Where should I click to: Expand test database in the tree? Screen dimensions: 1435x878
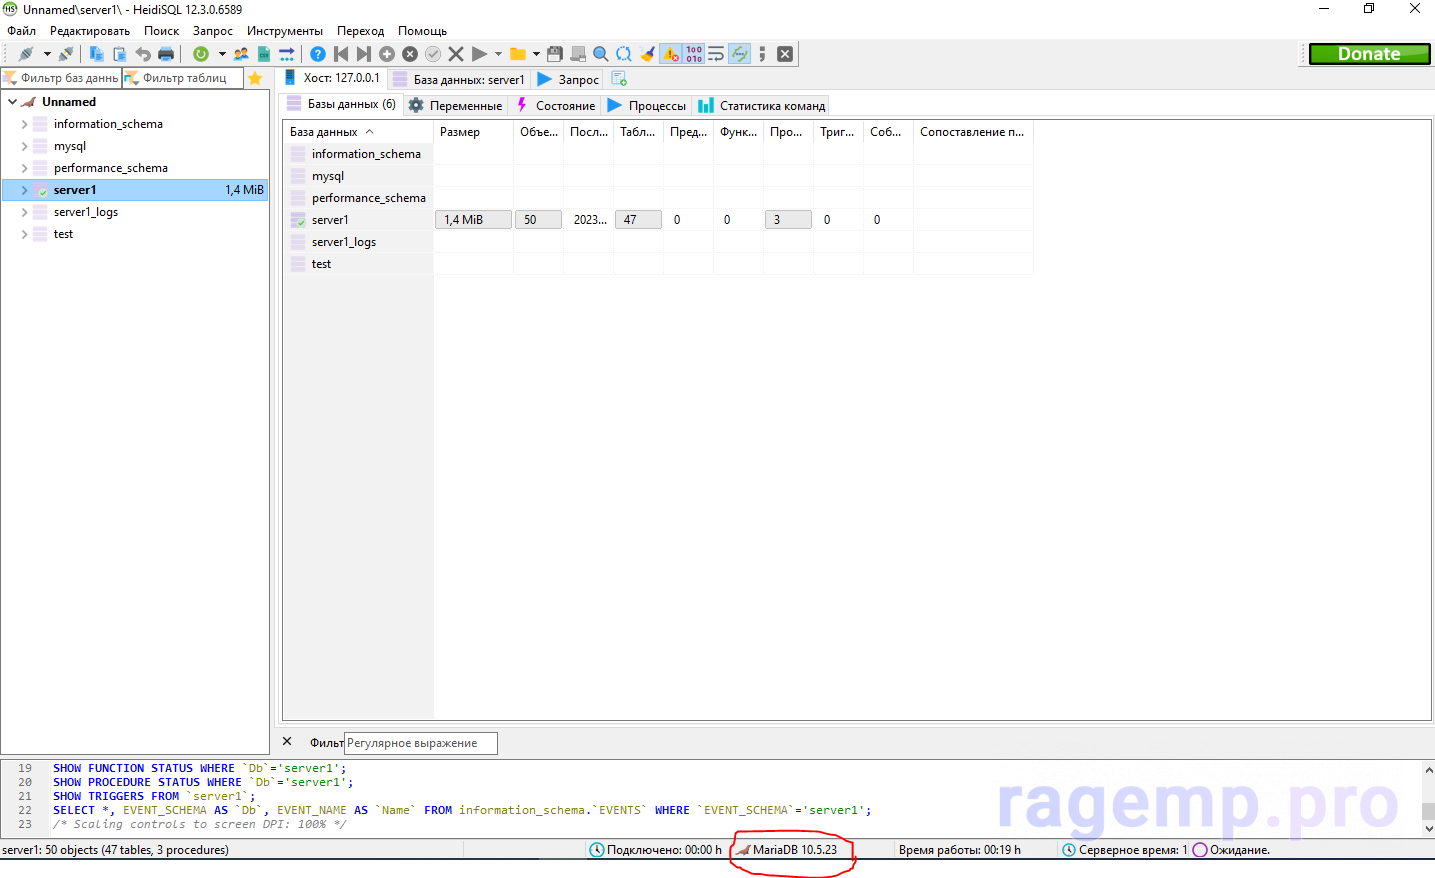tap(24, 234)
